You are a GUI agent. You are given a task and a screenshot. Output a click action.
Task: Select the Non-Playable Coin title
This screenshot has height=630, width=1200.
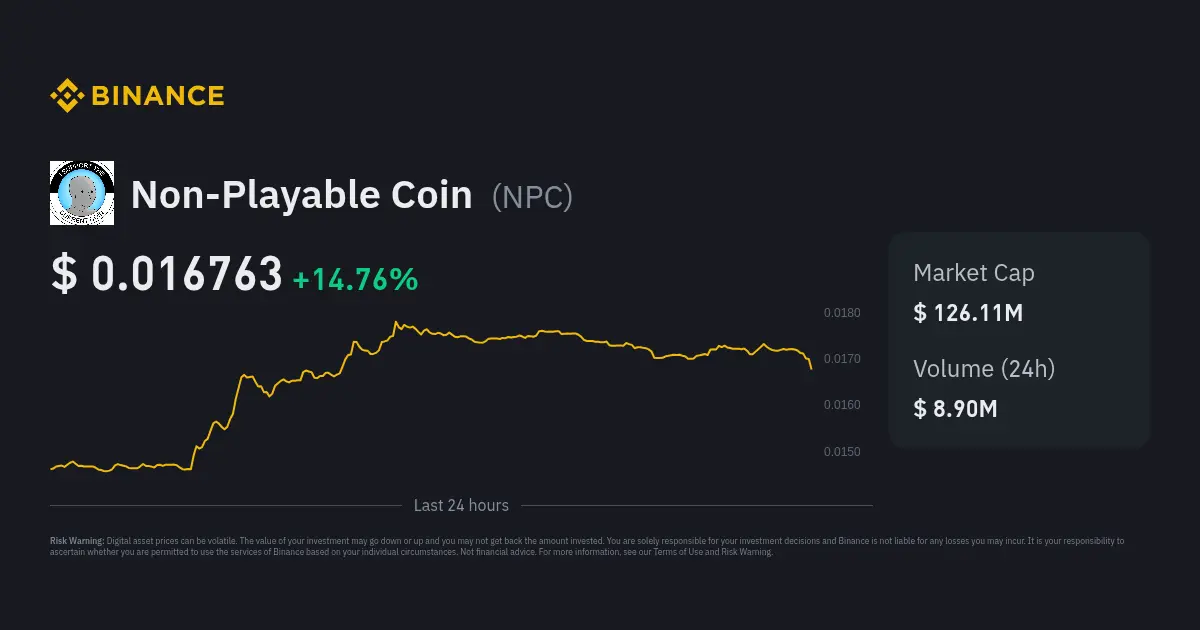click(x=301, y=195)
